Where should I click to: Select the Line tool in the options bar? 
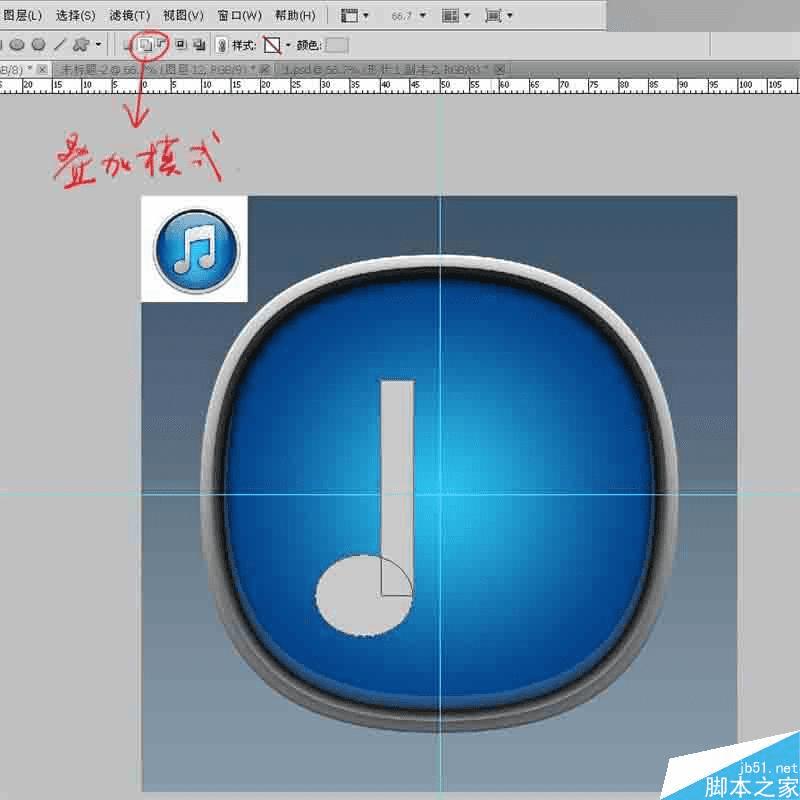59,44
